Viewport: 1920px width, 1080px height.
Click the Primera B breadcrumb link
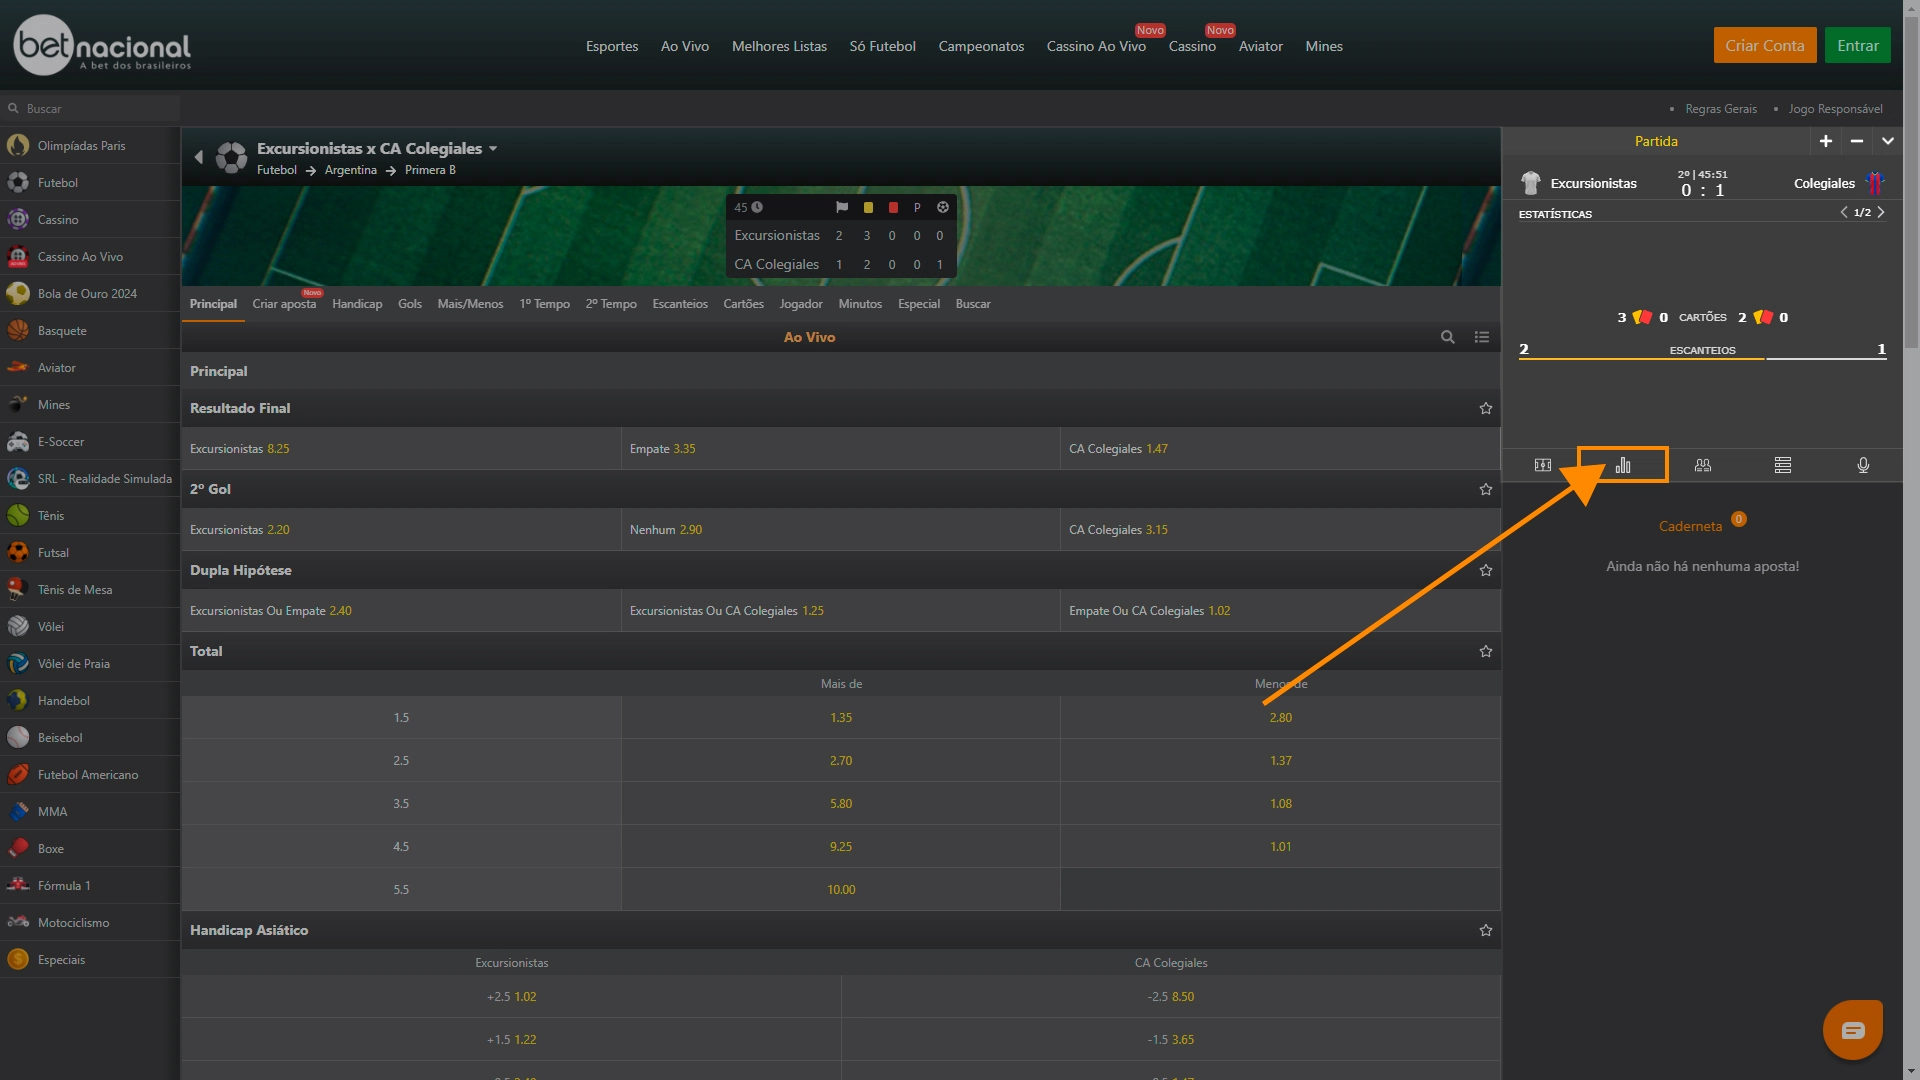coord(430,170)
